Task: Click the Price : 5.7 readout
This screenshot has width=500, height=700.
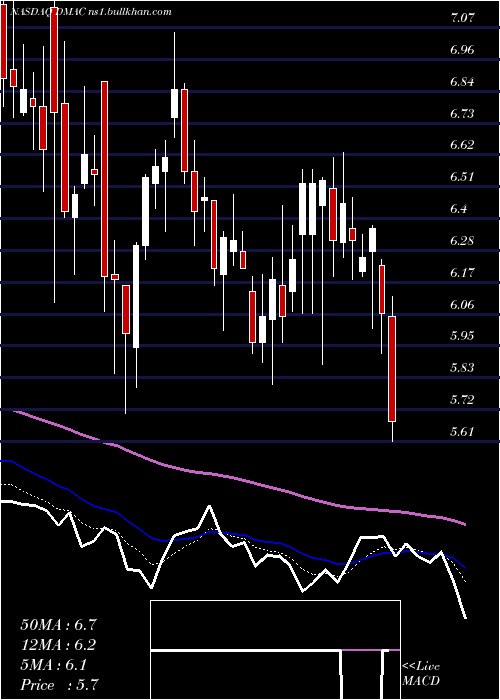Action: point(59,685)
